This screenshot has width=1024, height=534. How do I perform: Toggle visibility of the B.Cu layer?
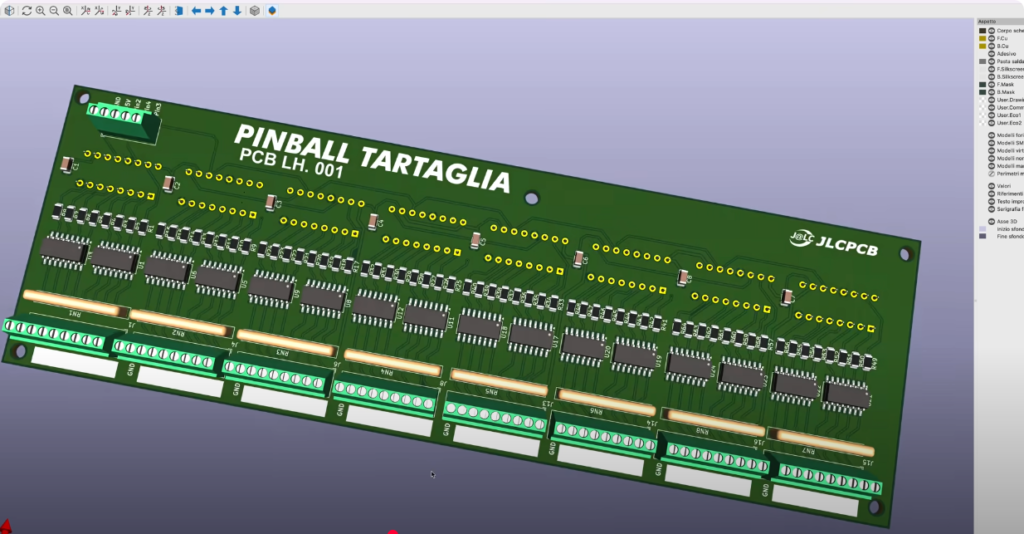[x=991, y=46]
